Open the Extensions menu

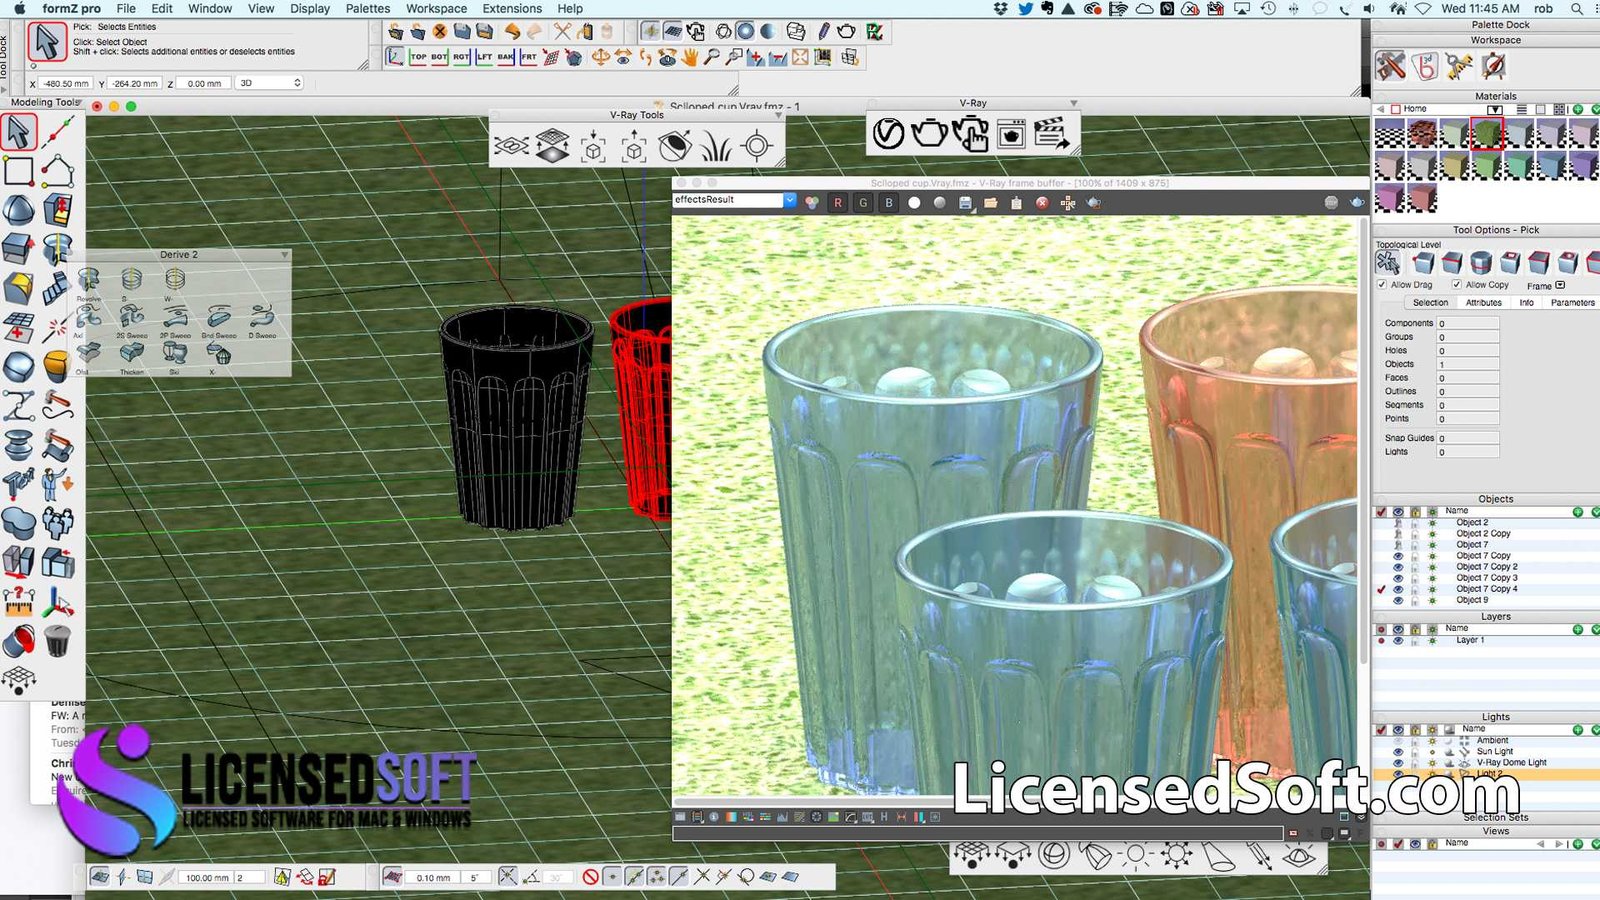[512, 8]
